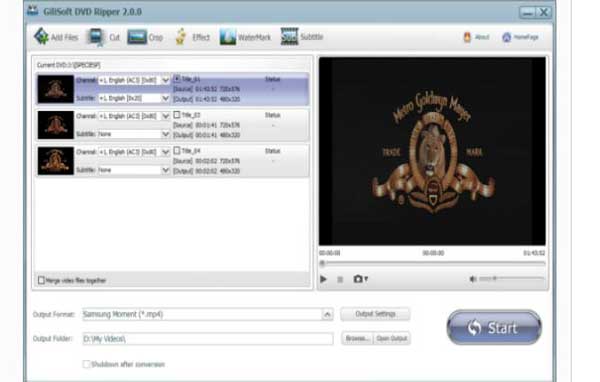Expand Subtitle dropdown for Title_03
This screenshot has width=600, height=382.
[x=165, y=134]
